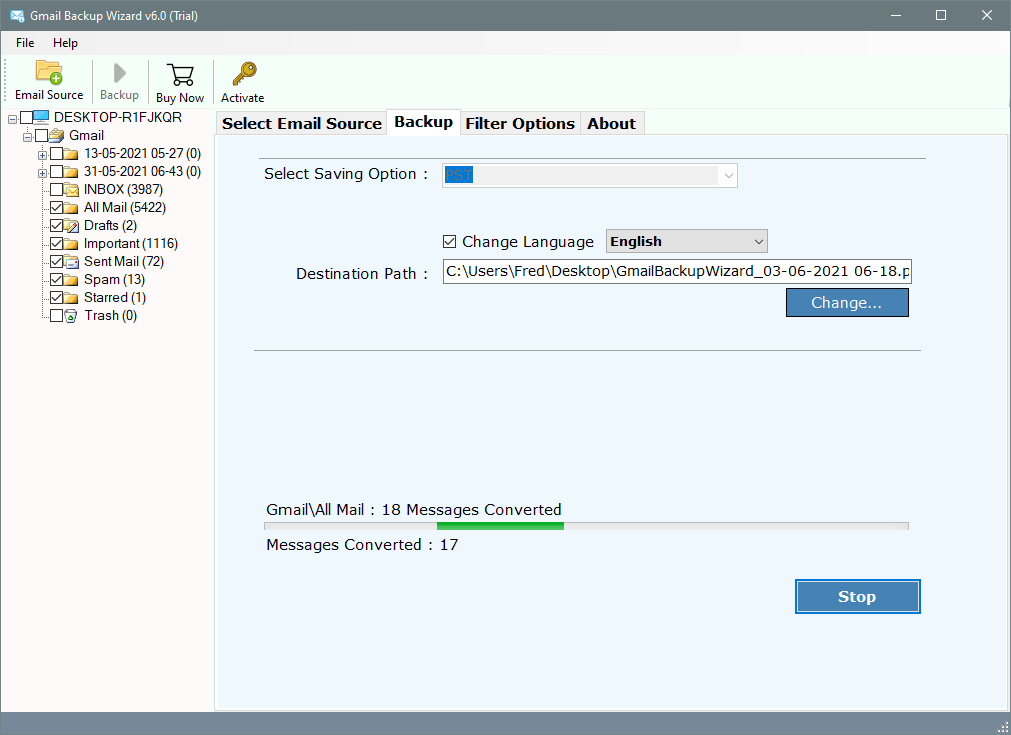The width and height of the screenshot is (1011, 735).
Task: Open the Help menu
Action: (x=65, y=43)
